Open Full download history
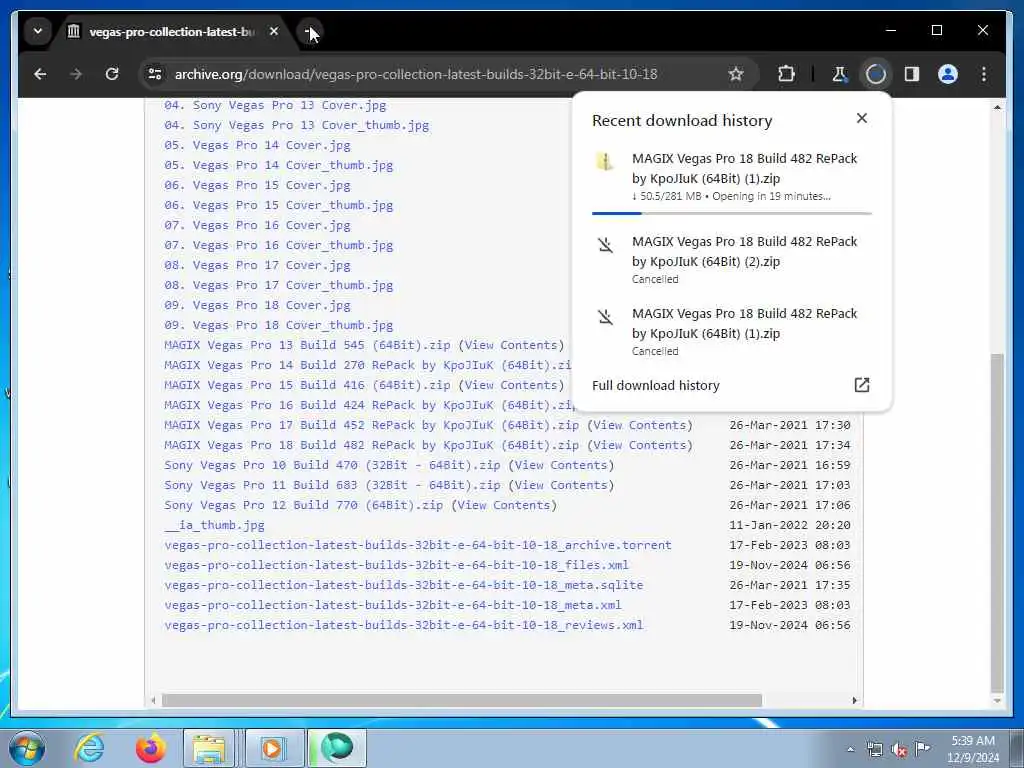Image resolution: width=1024 pixels, height=768 pixels. pos(656,385)
